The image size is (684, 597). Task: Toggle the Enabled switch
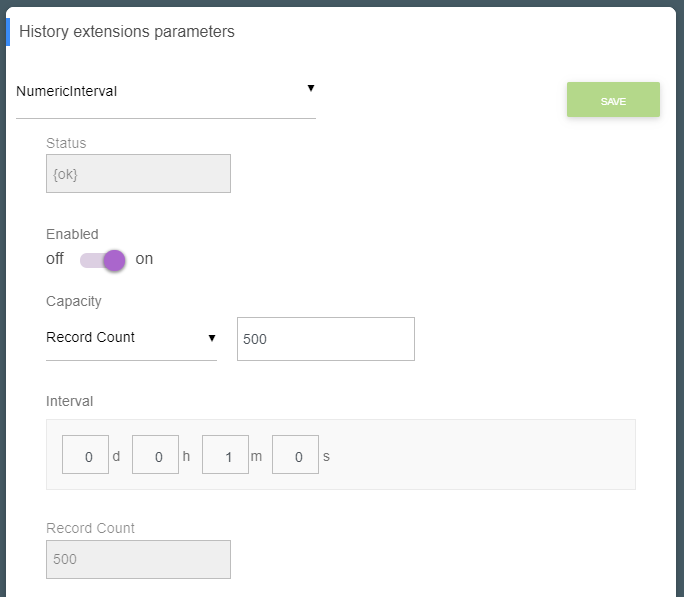[x=103, y=260]
